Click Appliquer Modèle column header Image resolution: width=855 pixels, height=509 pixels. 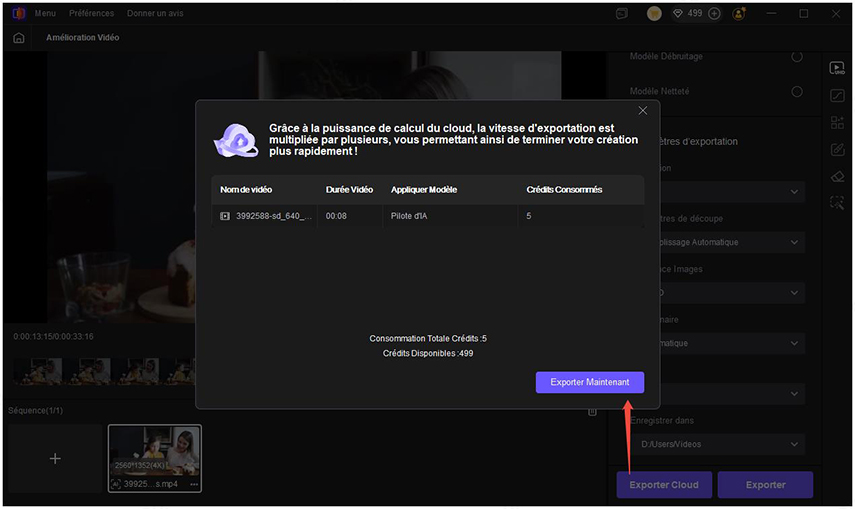(x=424, y=190)
